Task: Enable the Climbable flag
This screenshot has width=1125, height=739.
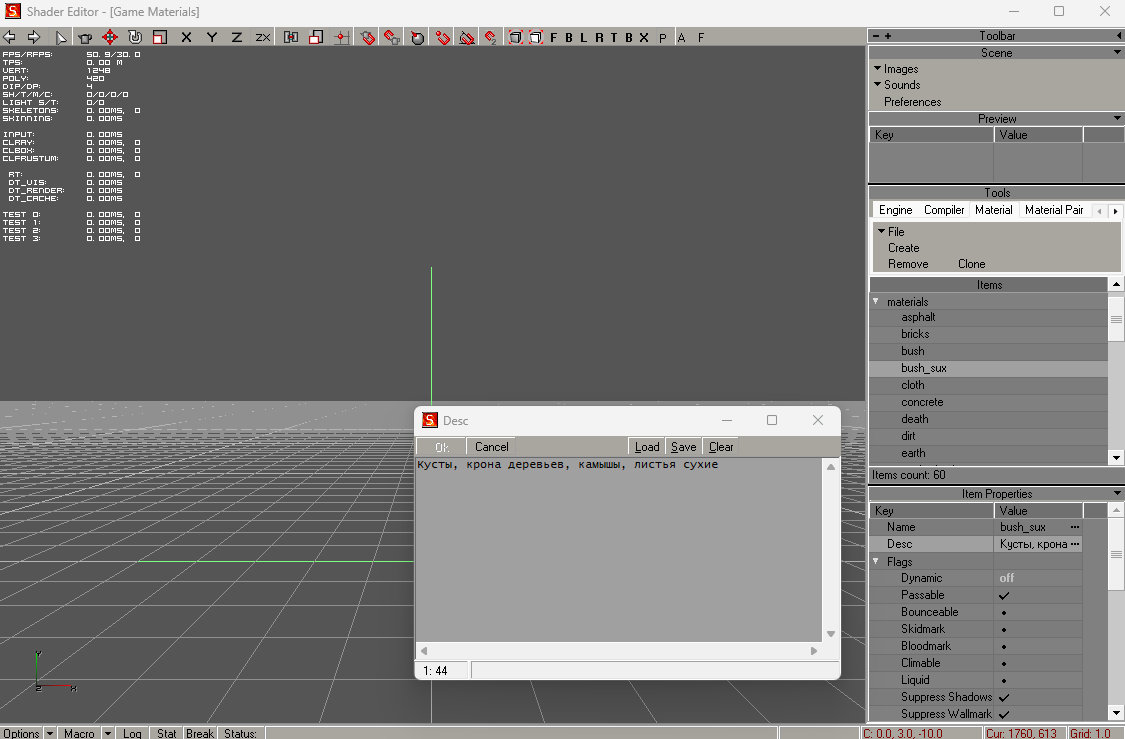Action: 1004,664
